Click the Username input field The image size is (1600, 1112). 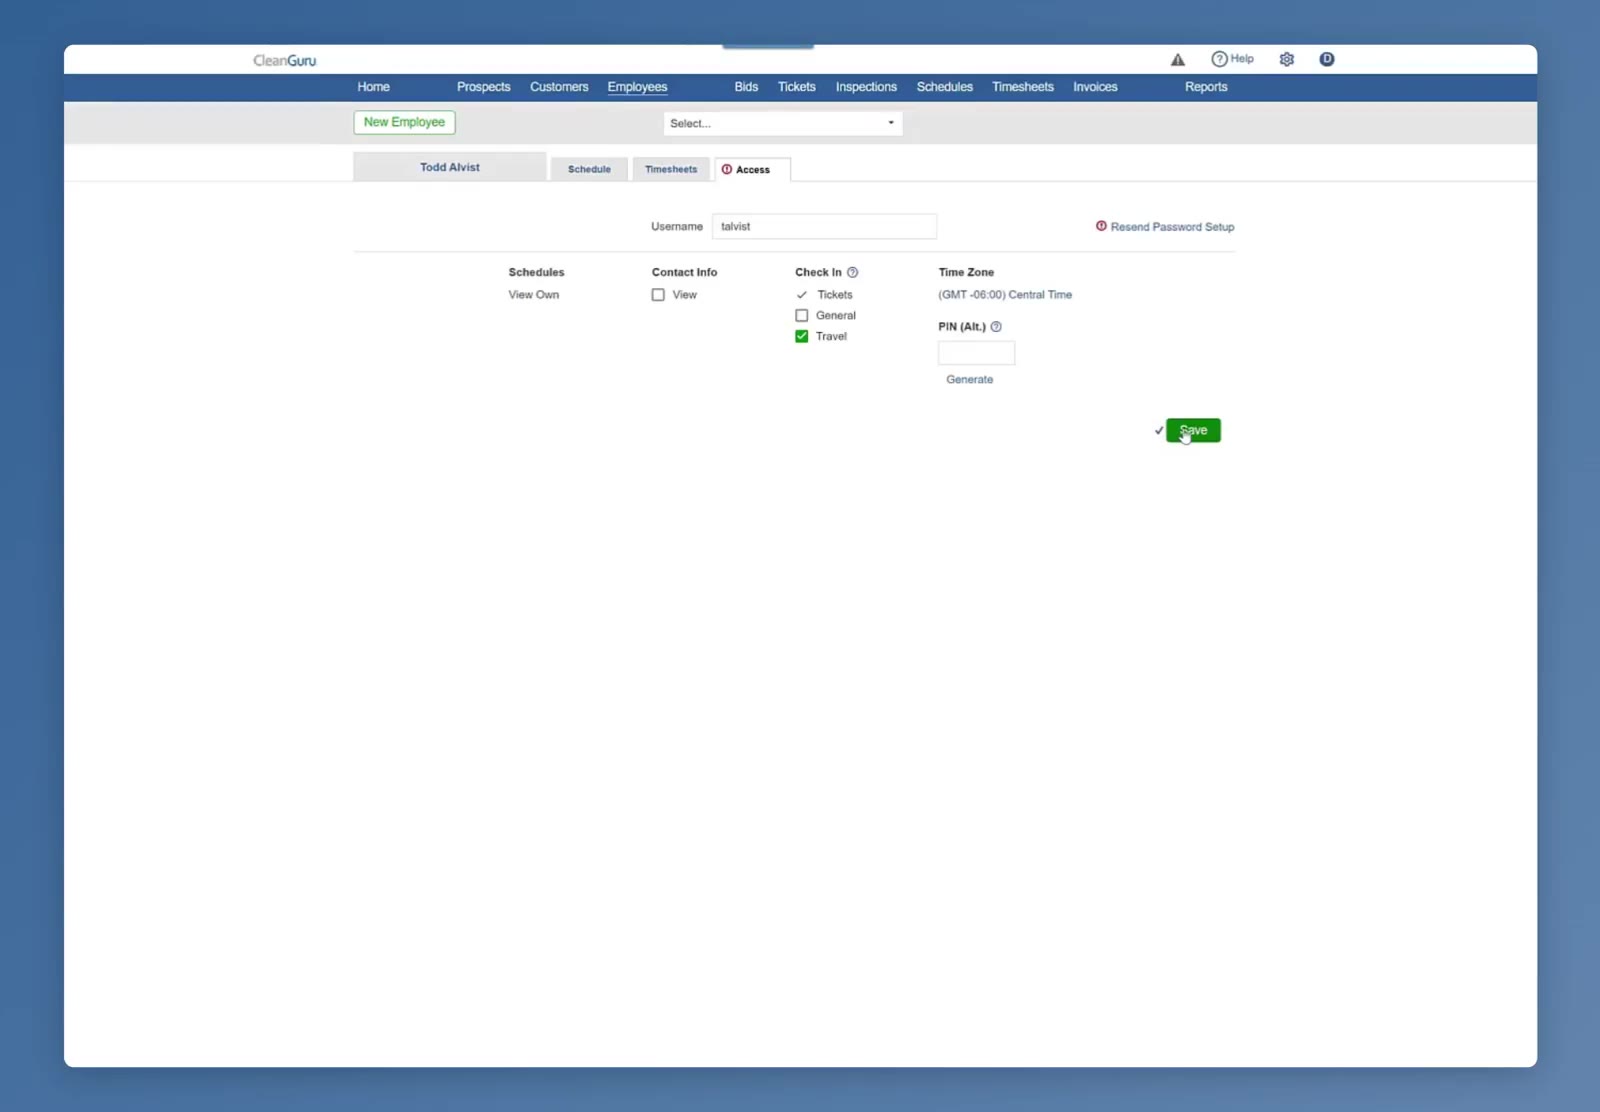(824, 226)
